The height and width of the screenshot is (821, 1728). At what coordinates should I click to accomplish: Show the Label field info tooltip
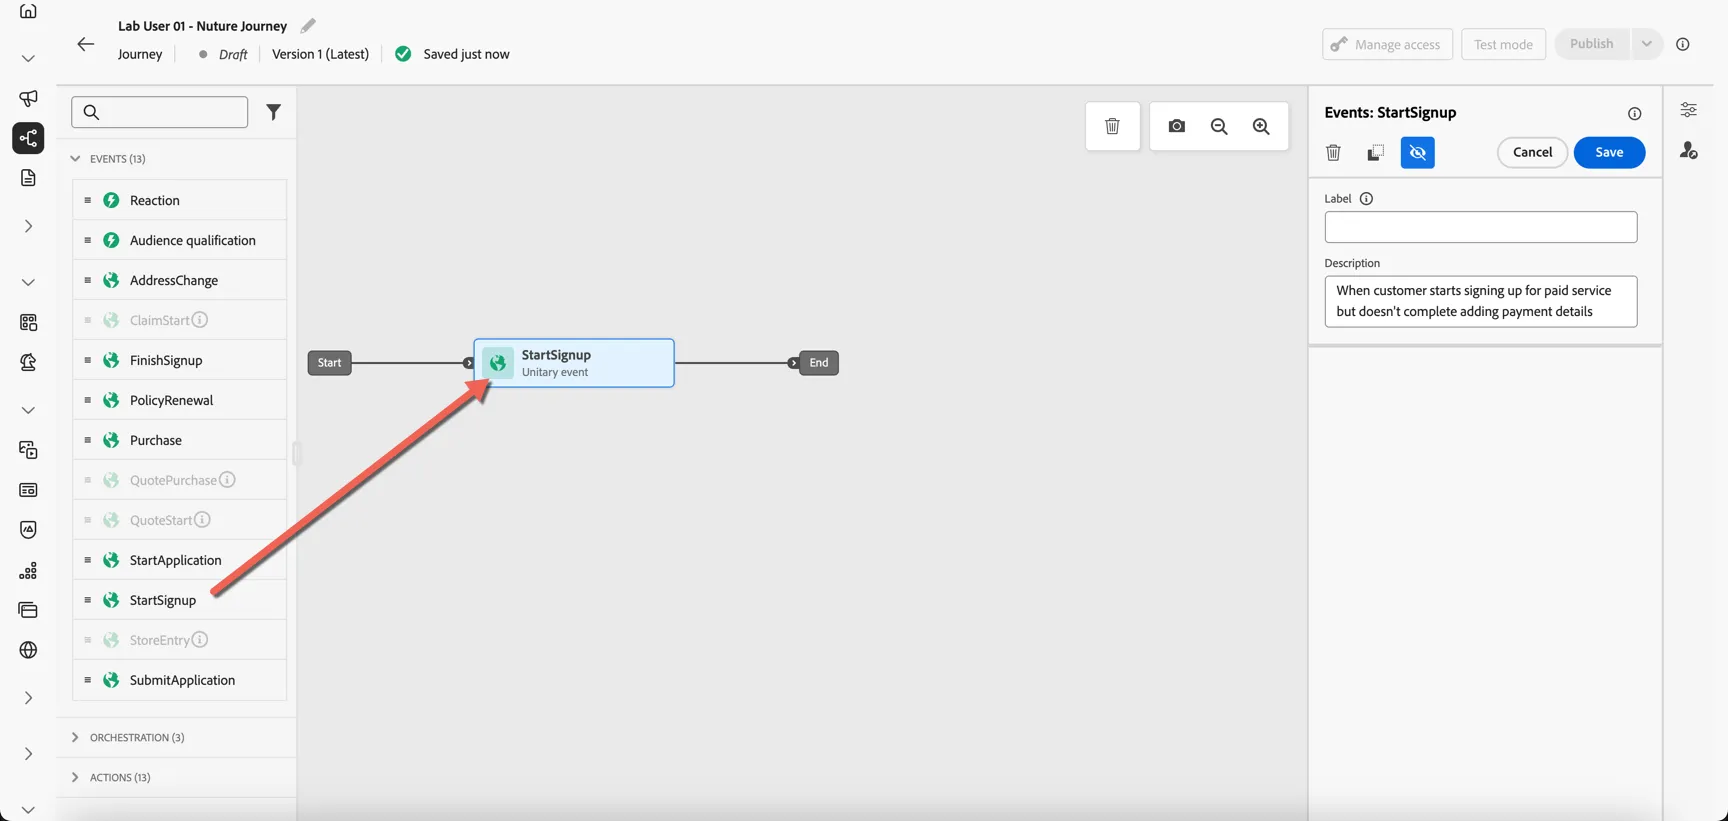pyautogui.click(x=1366, y=198)
